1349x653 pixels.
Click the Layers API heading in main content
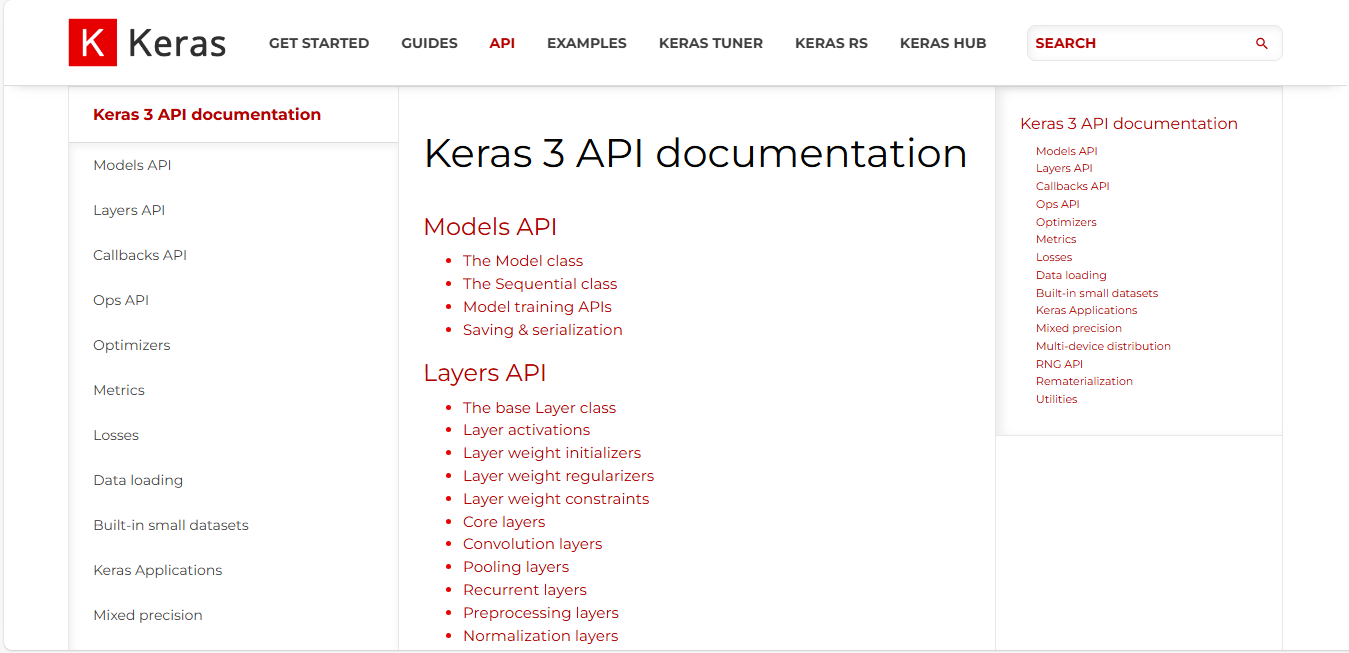485,373
